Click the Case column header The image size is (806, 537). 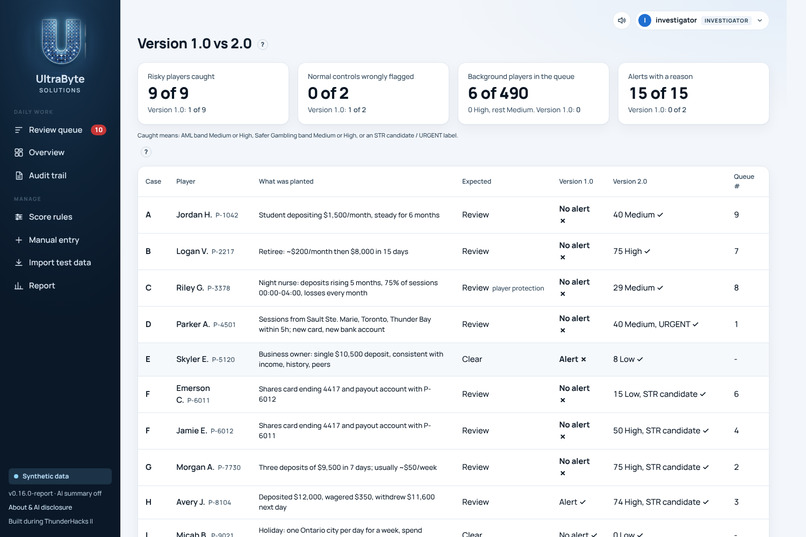(x=153, y=181)
